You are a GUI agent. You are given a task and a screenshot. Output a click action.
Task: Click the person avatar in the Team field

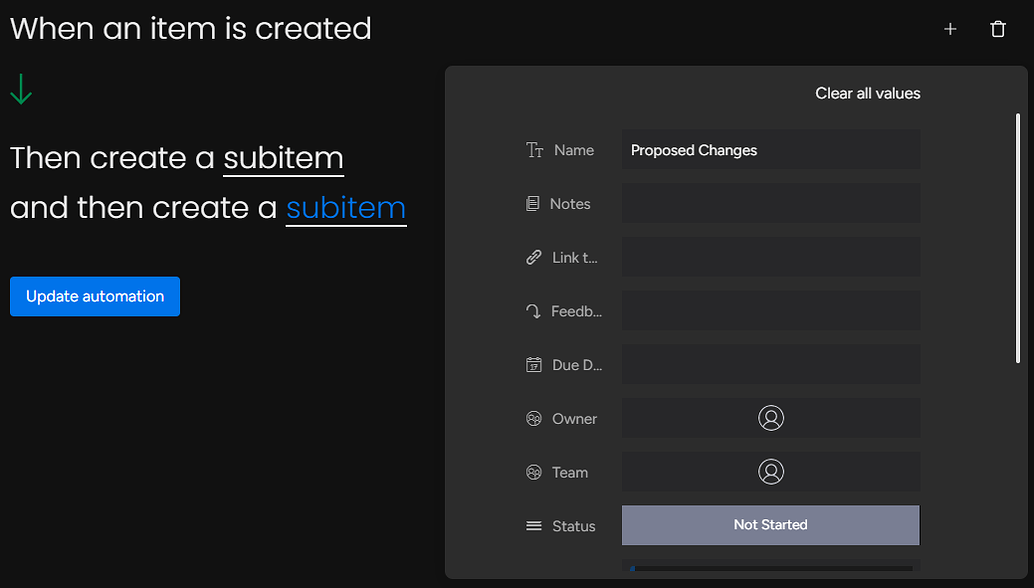[x=770, y=471]
